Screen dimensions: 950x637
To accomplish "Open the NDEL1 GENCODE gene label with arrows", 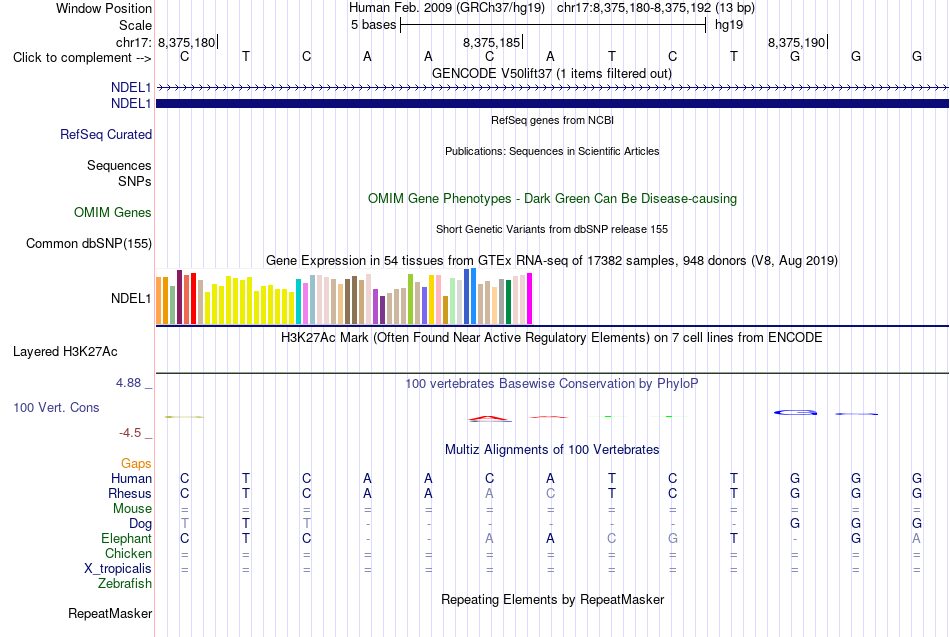I will click(131, 87).
